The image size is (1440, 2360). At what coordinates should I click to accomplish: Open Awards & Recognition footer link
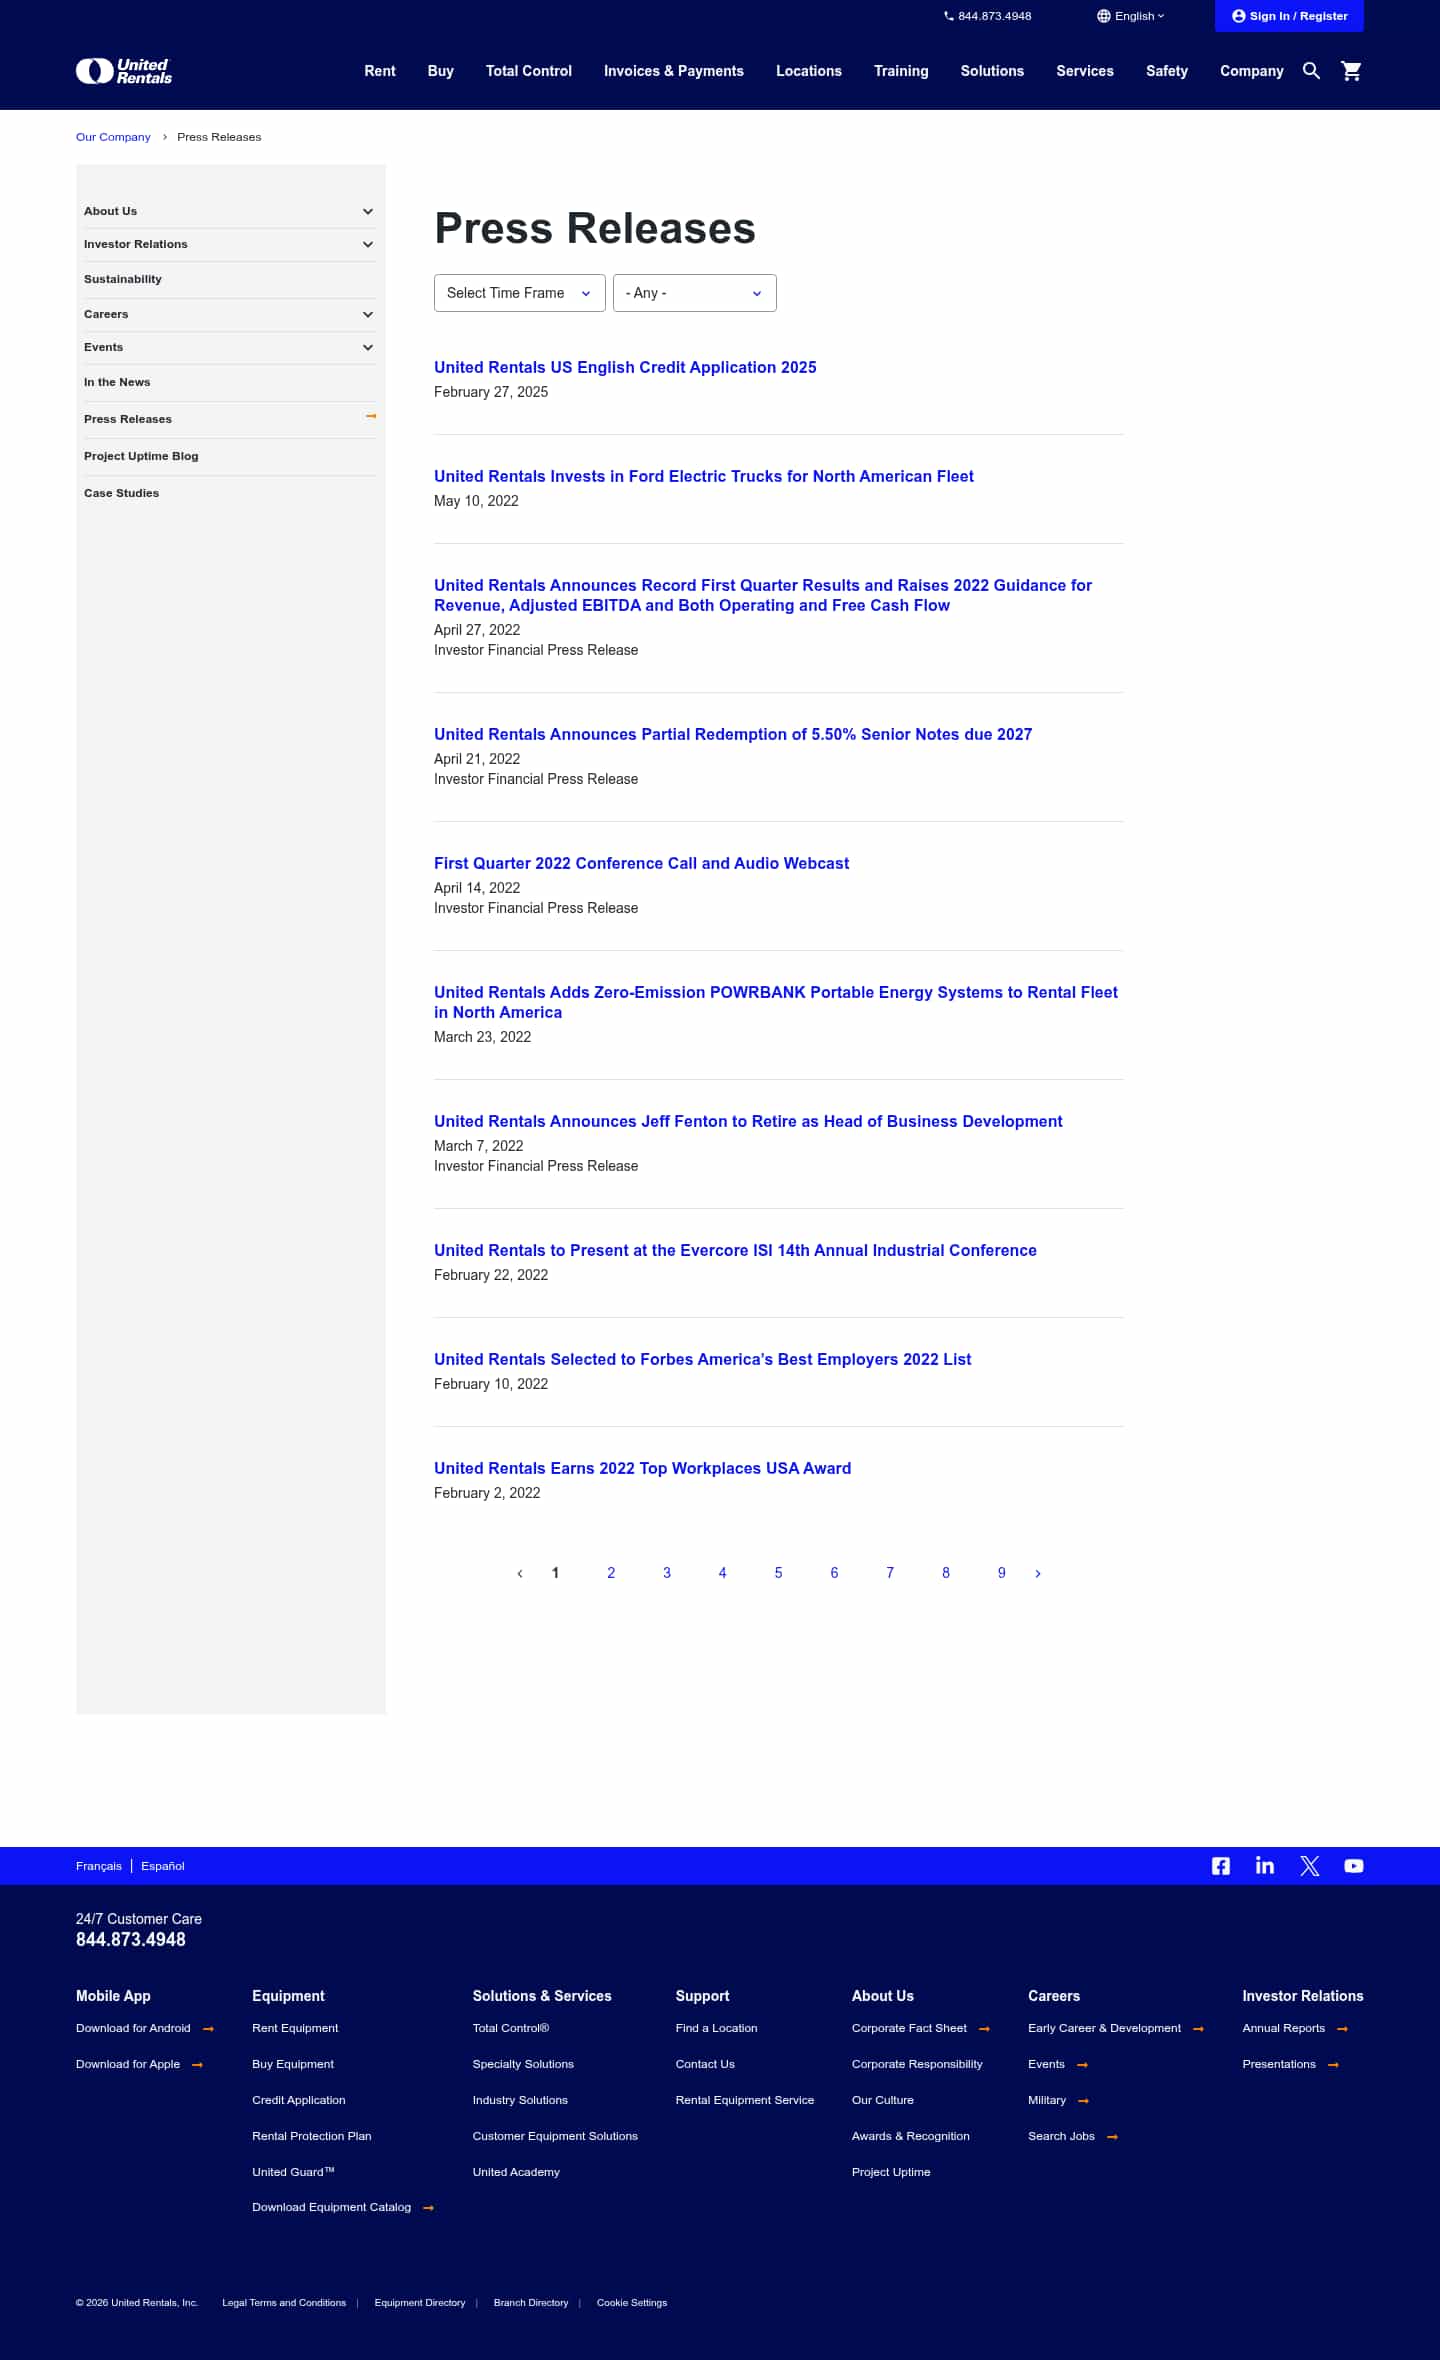pyautogui.click(x=911, y=2136)
